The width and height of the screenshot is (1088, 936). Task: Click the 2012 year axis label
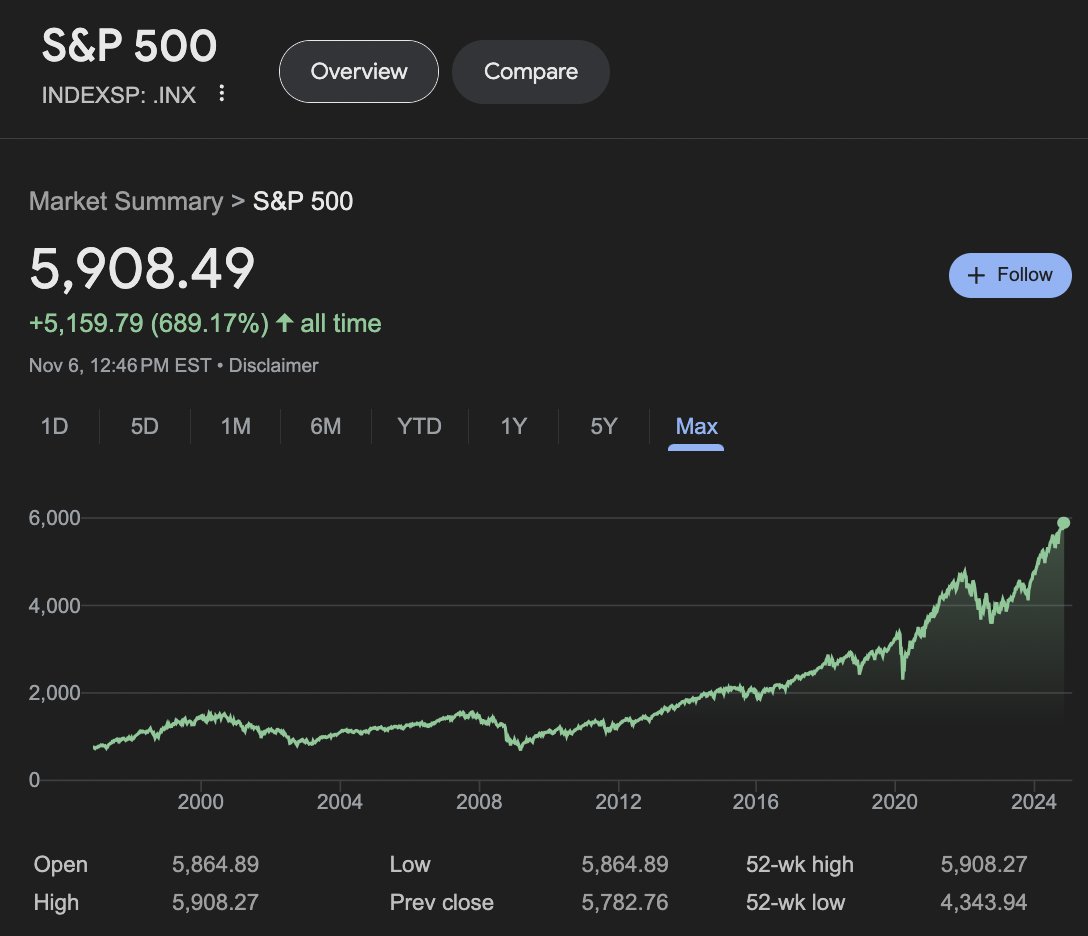click(618, 802)
